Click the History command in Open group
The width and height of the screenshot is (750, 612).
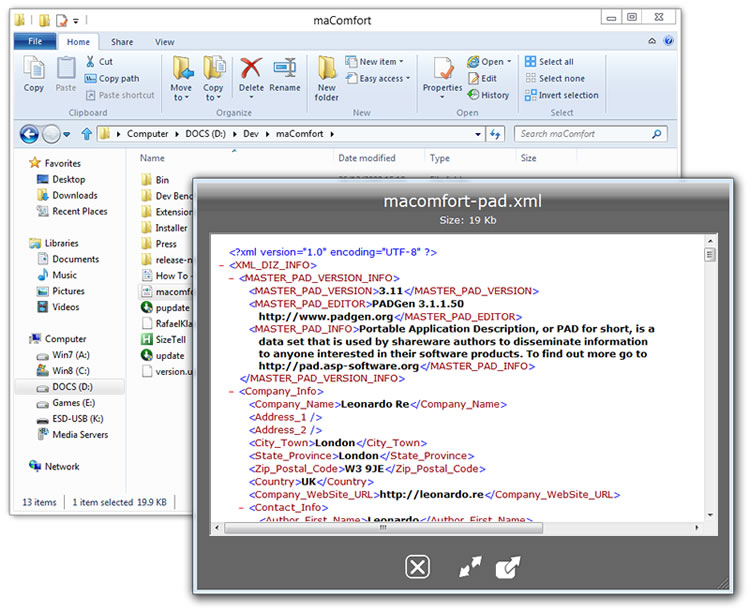488,95
